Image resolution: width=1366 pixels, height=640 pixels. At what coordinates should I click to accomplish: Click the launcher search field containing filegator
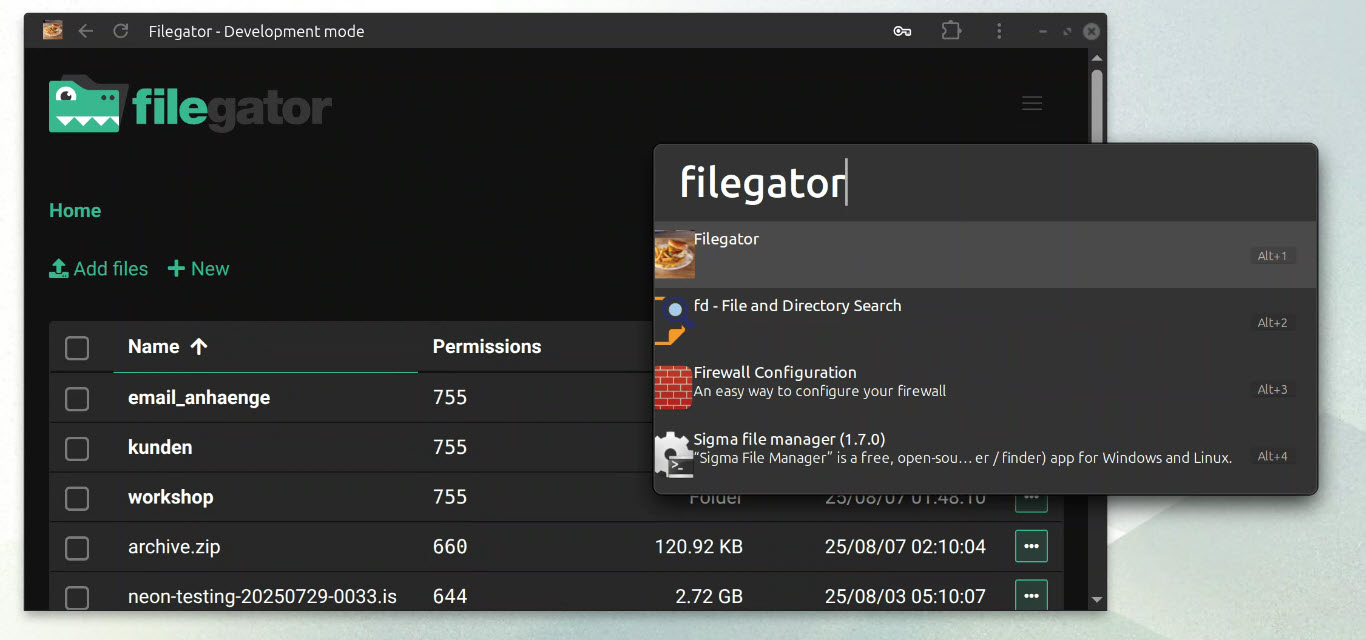985,183
